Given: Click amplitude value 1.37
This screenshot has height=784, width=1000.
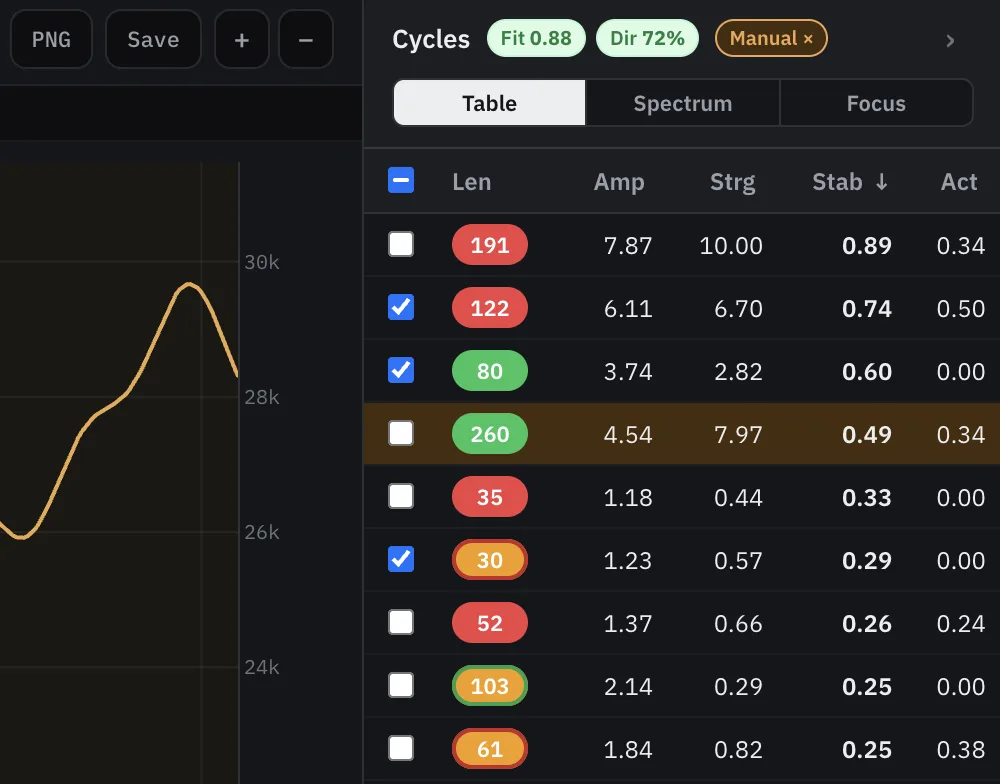Looking at the screenshot, I should click(x=628, y=624).
